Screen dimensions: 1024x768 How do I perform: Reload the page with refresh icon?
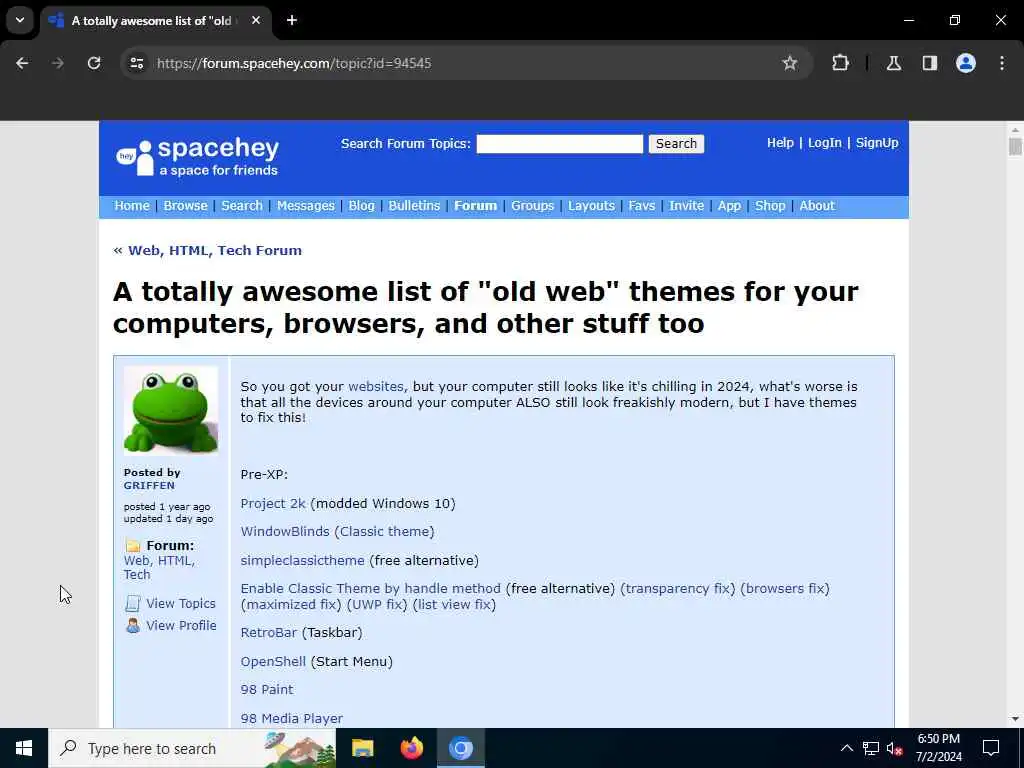[94, 63]
